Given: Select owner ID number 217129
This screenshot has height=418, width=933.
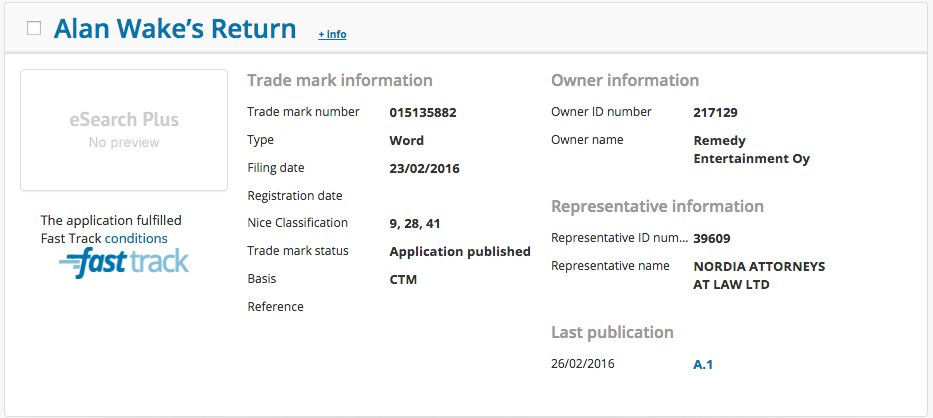Looking at the screenshot, I should [x=715, y=113].
